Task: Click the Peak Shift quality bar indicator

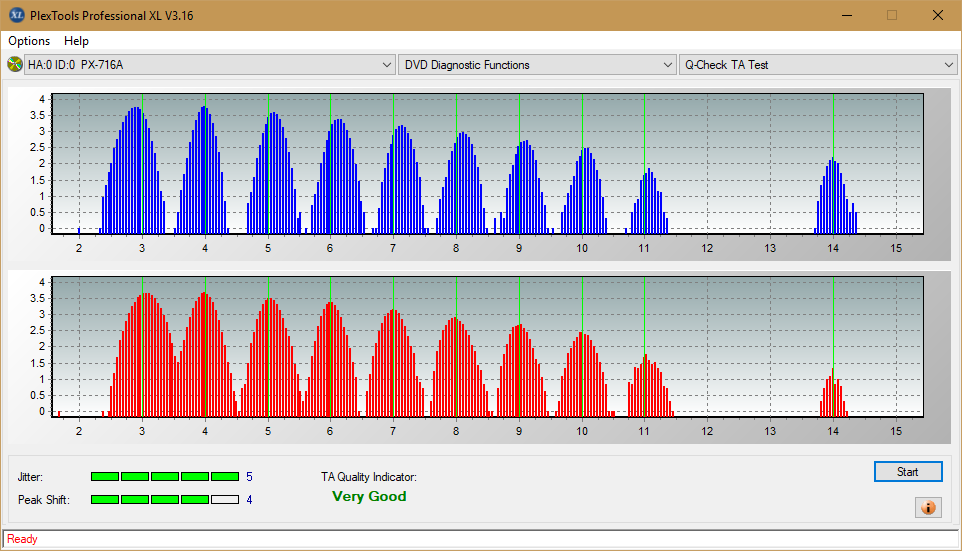Action: [164, 499]
